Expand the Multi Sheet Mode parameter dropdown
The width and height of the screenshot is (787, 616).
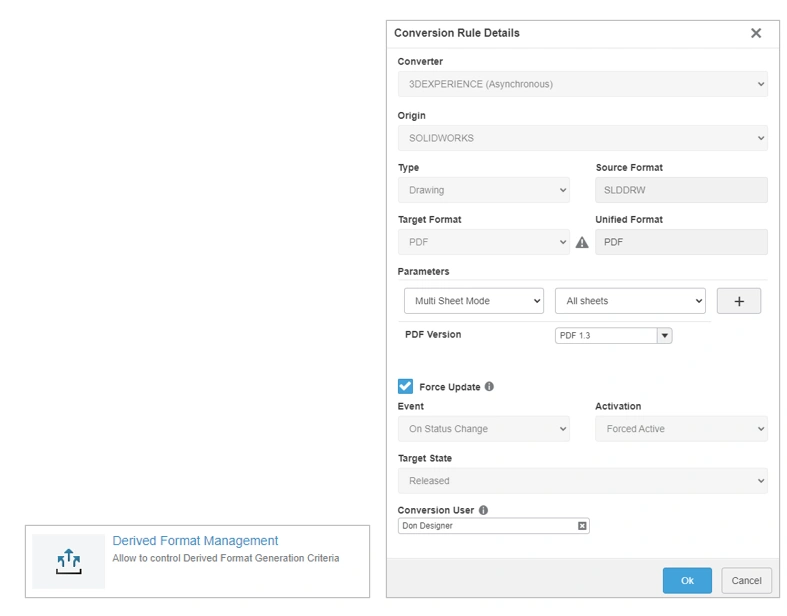point(473,301)
